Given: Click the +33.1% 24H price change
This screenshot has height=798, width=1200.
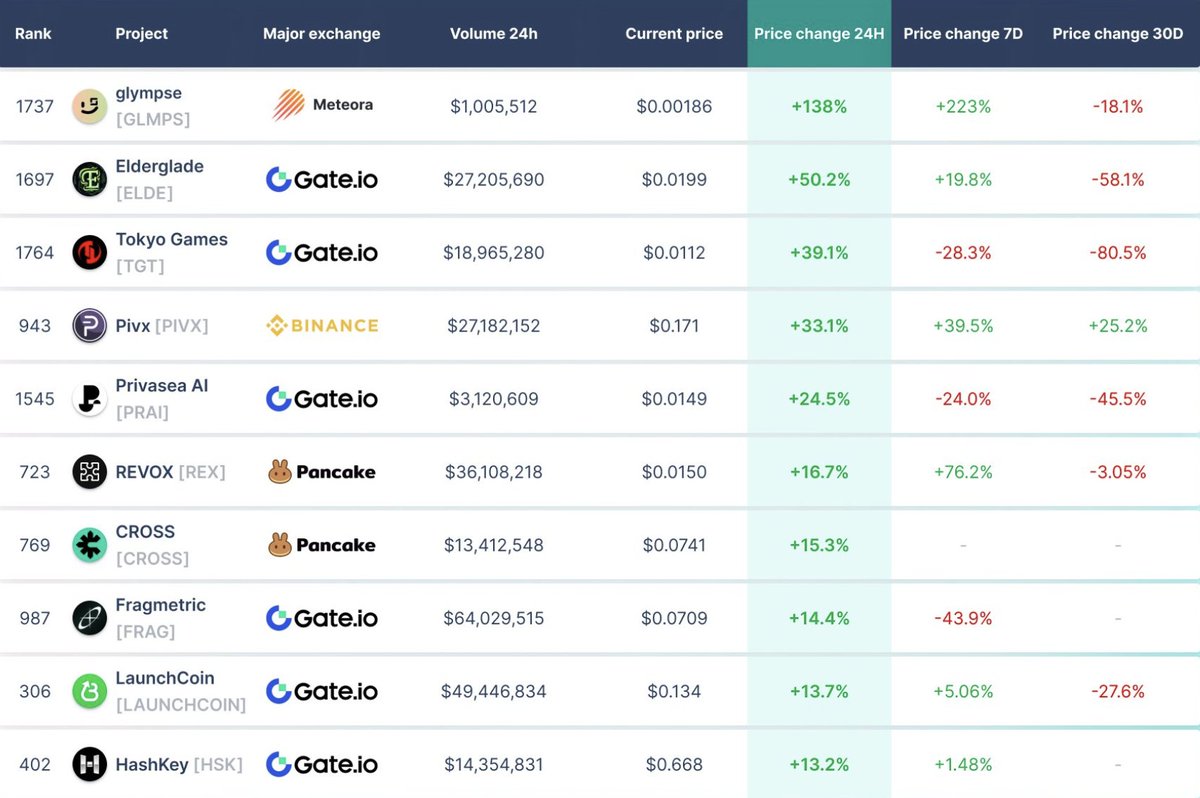Looking at the screenshot, I should click(819, 325).
